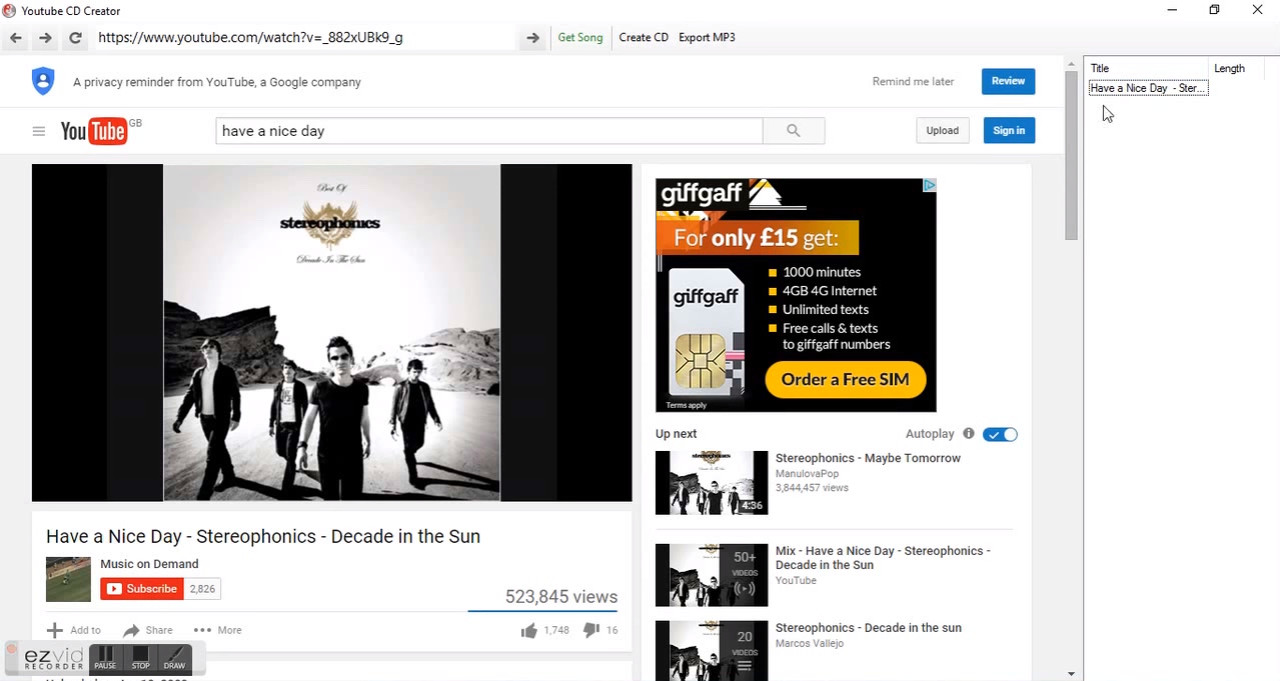Toggle the Autoplay switch off
Screen dimensions: 1280x681
pyautogui.click(x=1000, y=434)
